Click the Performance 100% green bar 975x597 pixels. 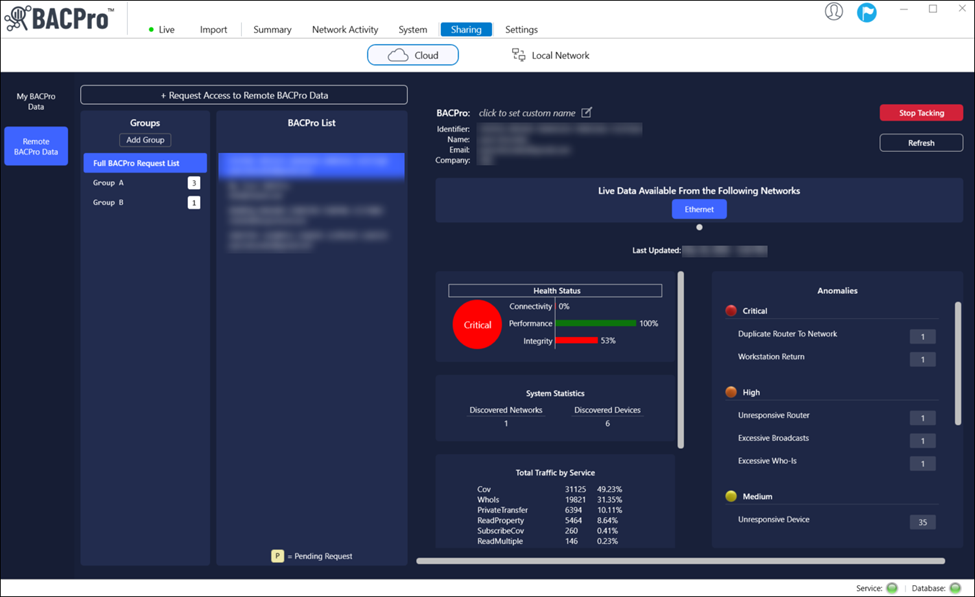click(596, 323)
